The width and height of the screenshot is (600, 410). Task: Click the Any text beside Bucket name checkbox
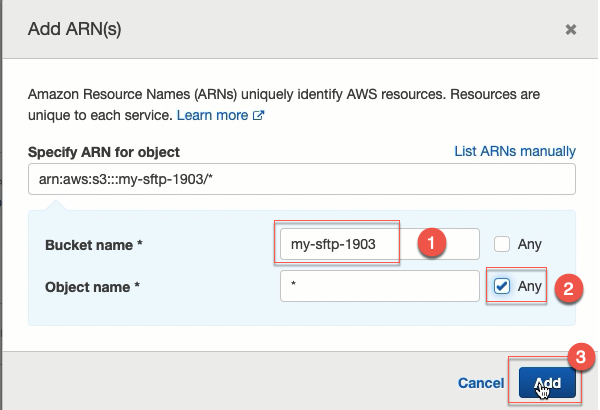(530, 244)
